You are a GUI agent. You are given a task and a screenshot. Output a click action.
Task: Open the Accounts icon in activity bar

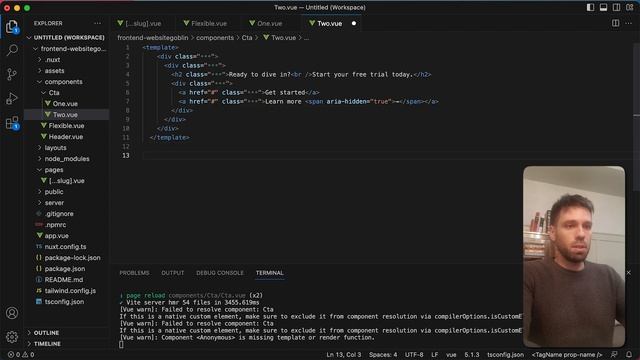coord(12,313)
